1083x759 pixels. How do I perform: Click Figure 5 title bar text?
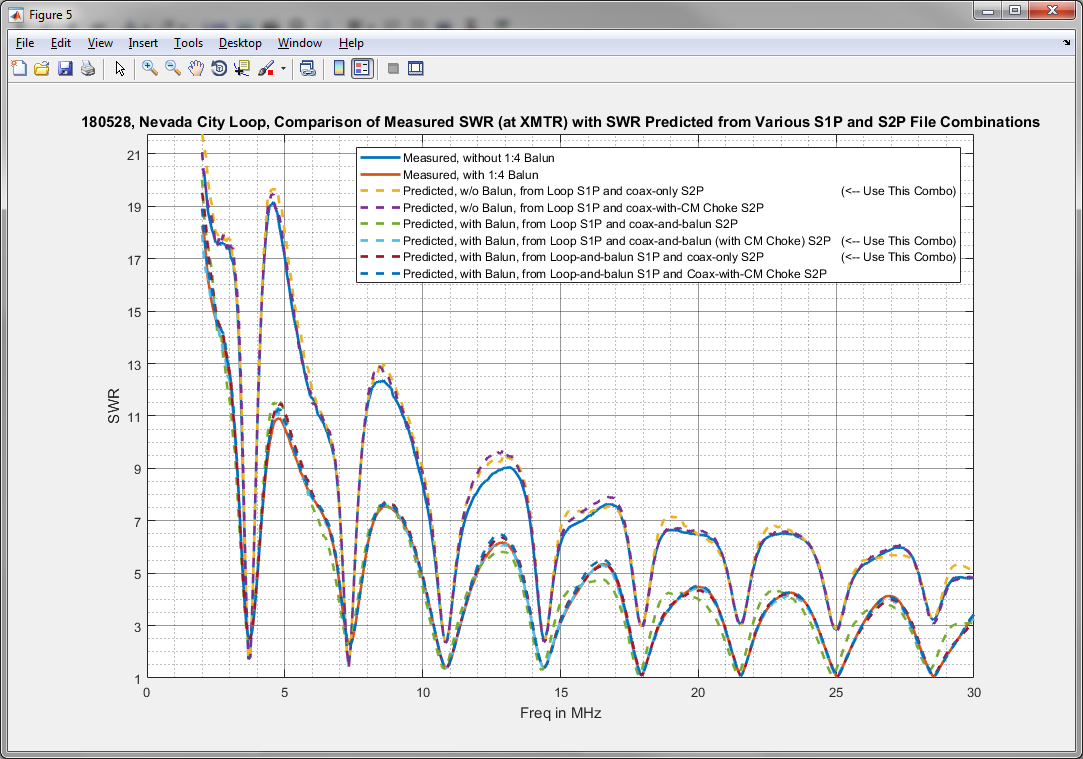(x=50, y=15)
